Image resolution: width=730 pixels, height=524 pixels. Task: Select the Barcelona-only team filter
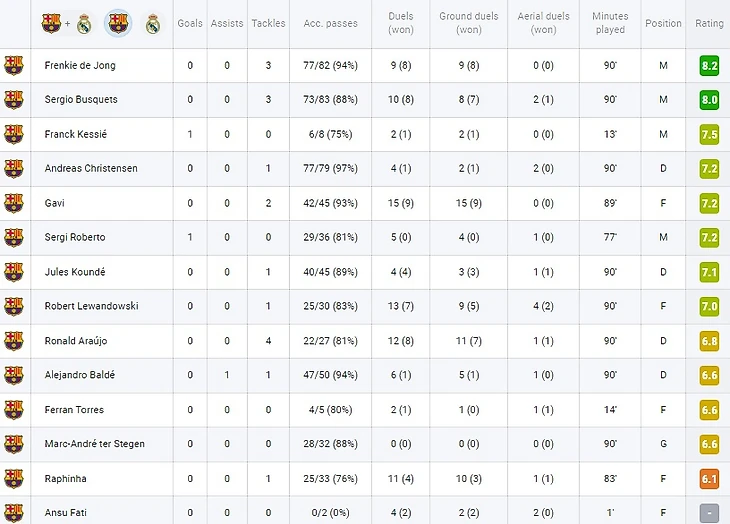[x=118, y=23]
